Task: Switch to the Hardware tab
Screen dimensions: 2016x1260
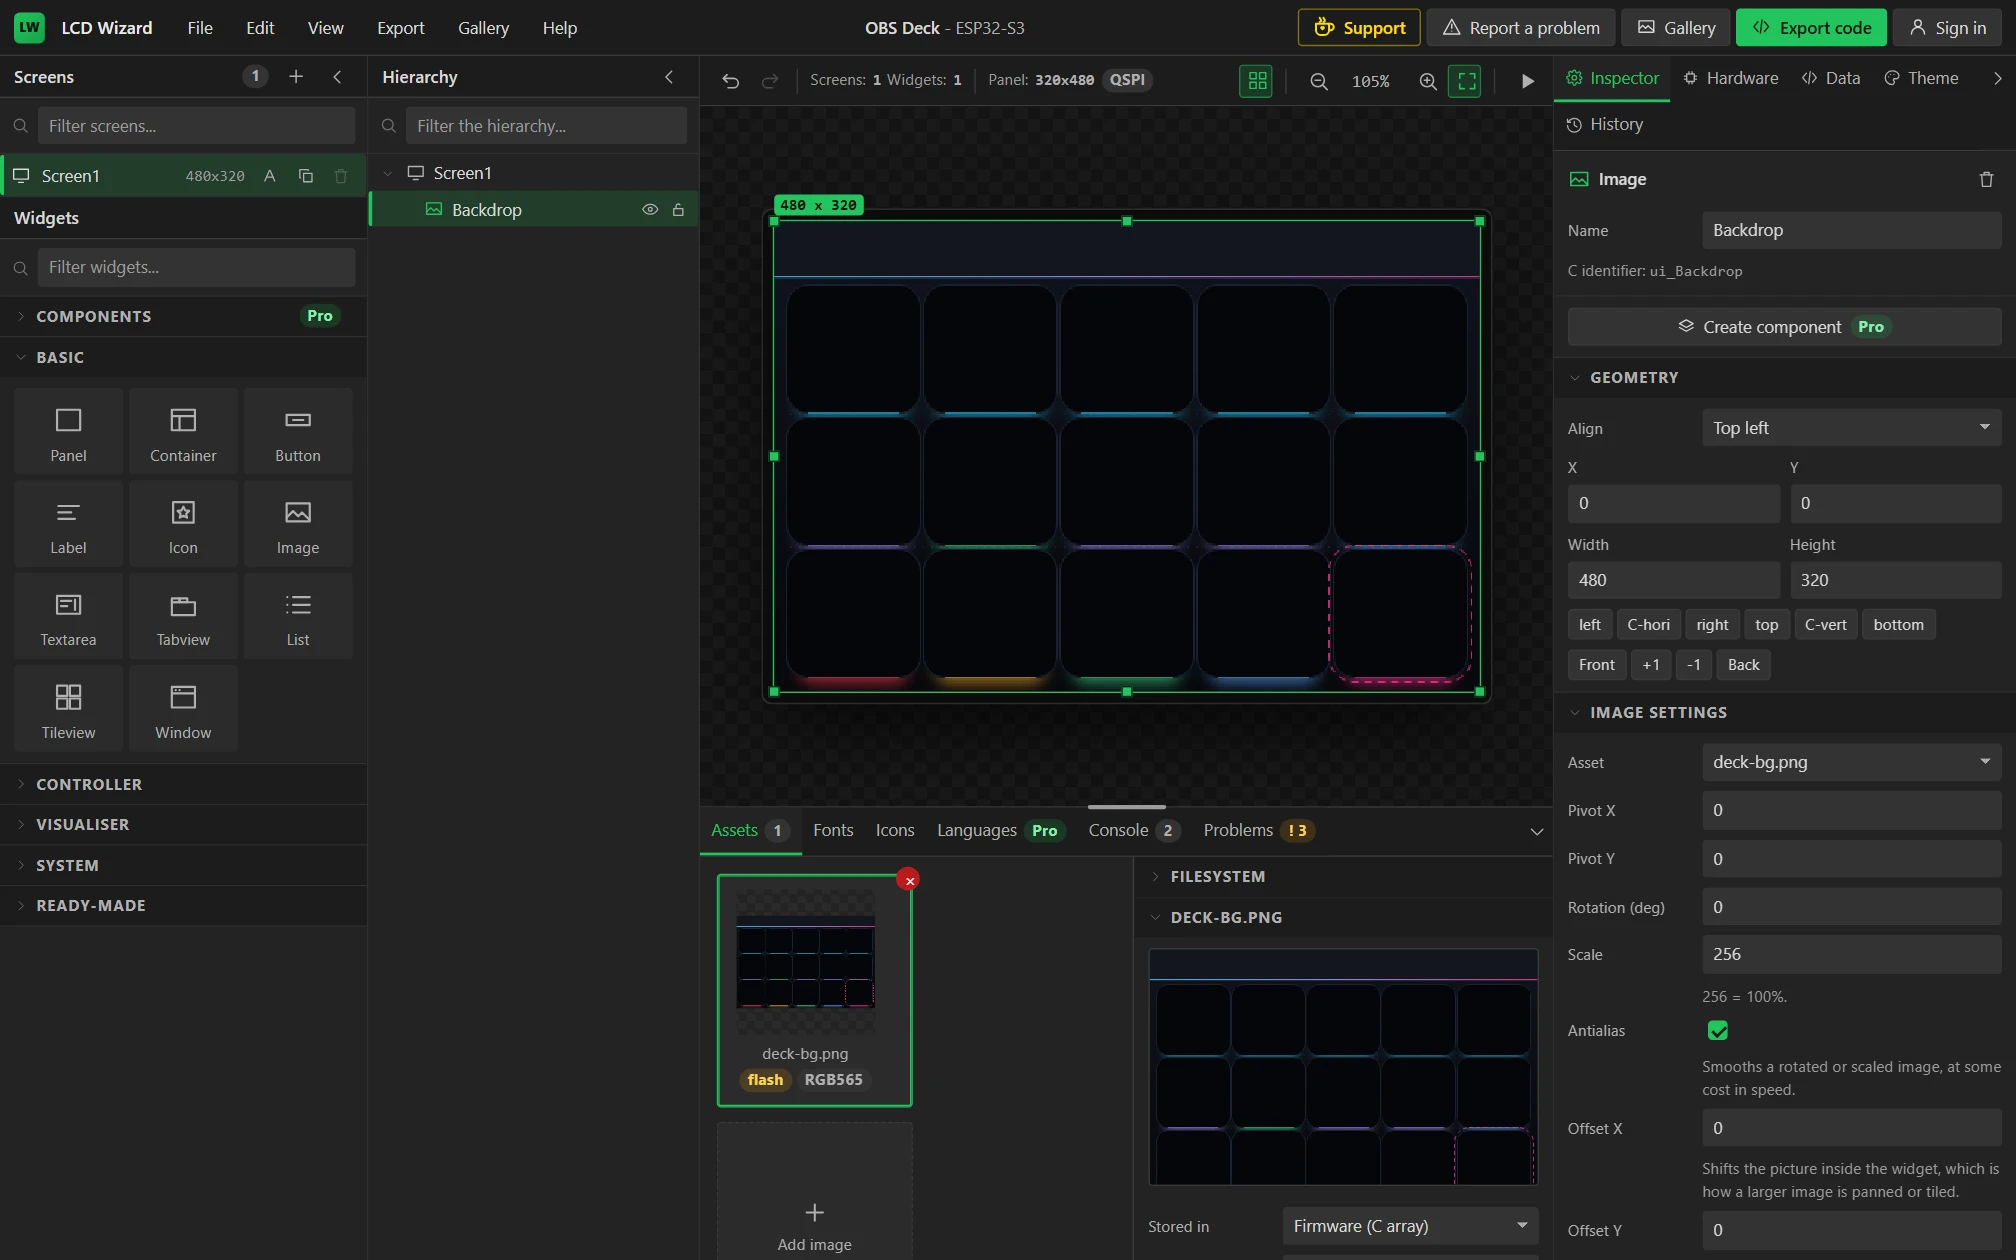Action: [1731, 78]
